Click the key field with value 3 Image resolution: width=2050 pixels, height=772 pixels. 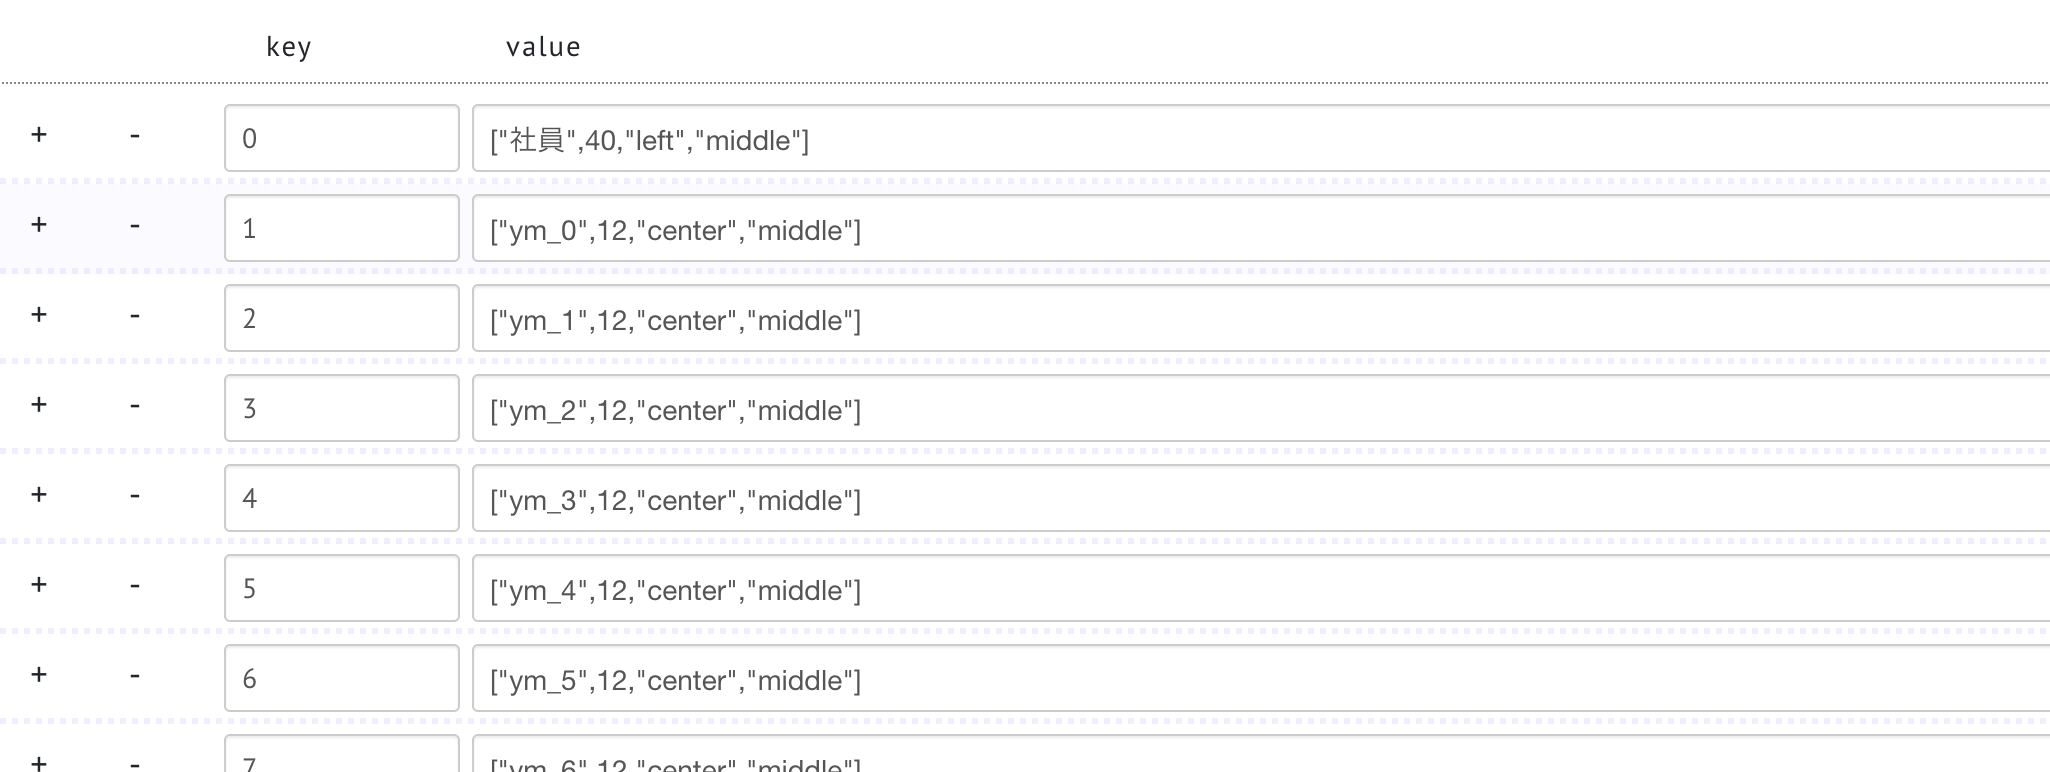[x=342, y=408]
